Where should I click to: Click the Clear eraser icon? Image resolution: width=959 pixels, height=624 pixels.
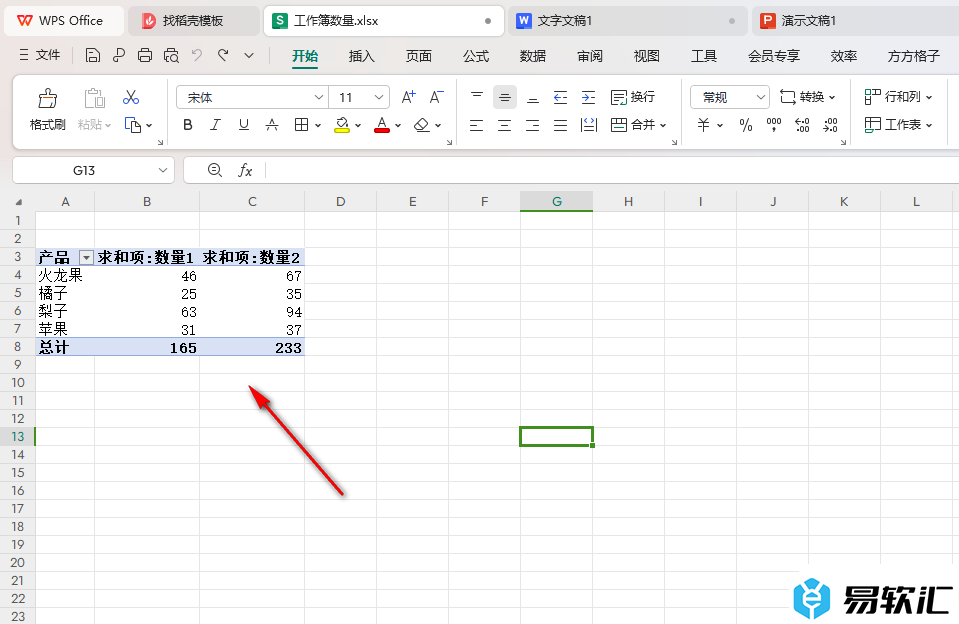pyautogui.click(x=421, y=125)
